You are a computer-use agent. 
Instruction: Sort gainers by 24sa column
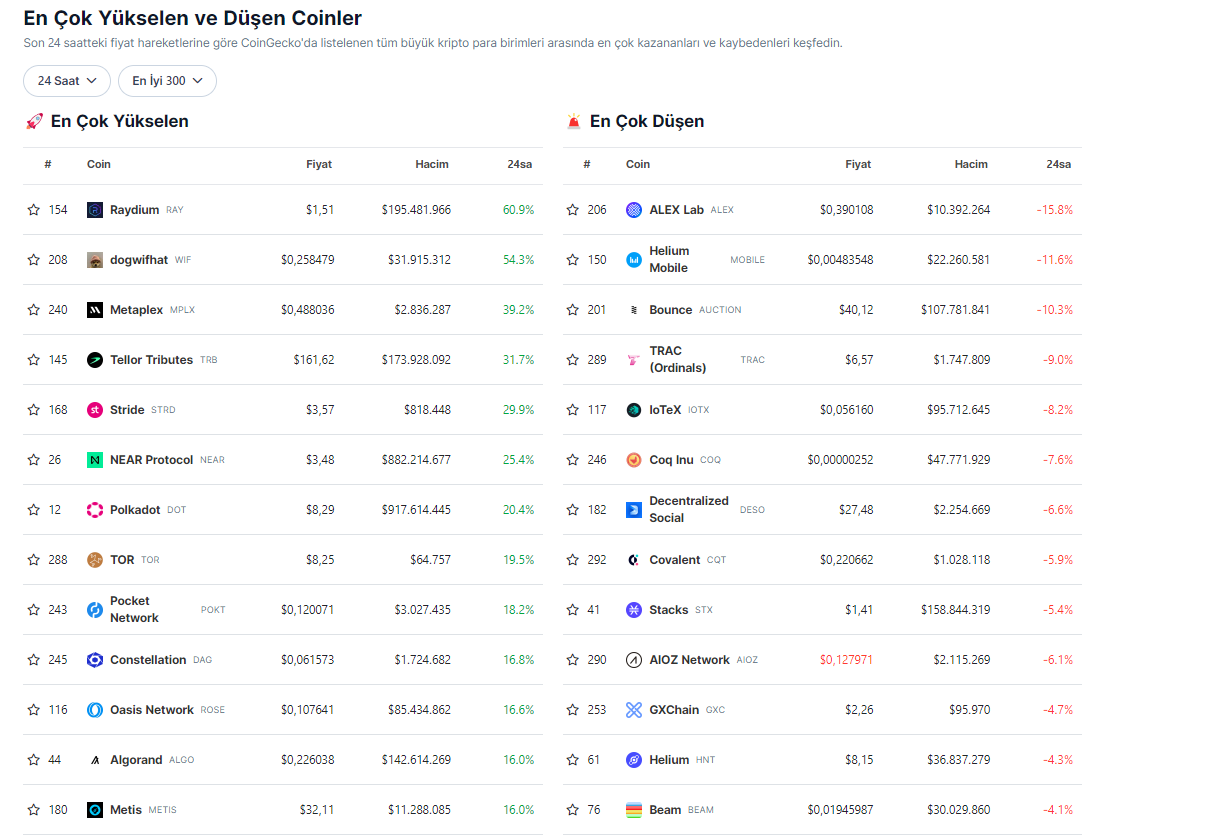(x=519, y=164)
